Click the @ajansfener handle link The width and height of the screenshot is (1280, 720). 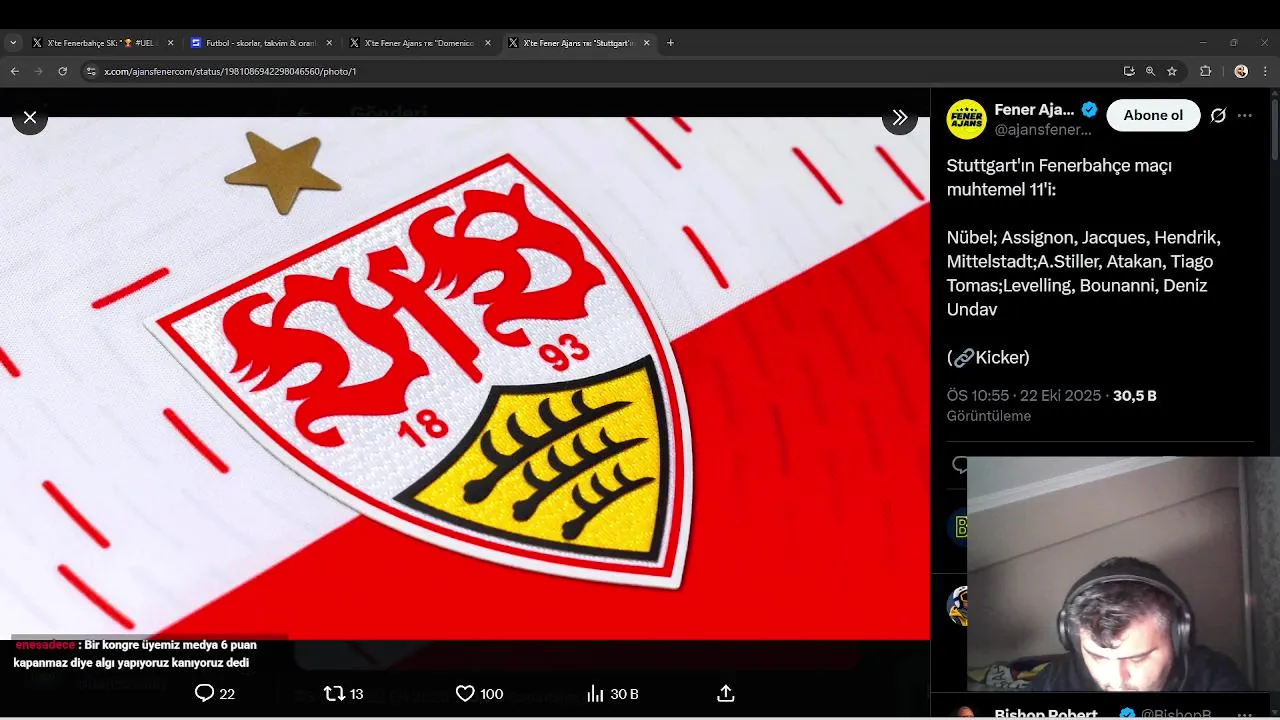pos(1043,130)
